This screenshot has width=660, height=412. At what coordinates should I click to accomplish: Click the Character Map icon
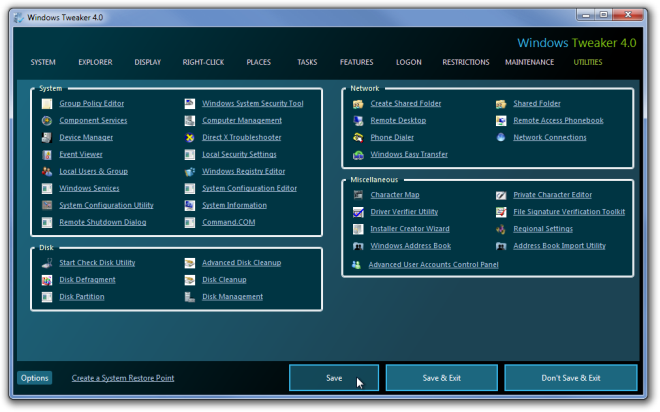click(358, 195)
